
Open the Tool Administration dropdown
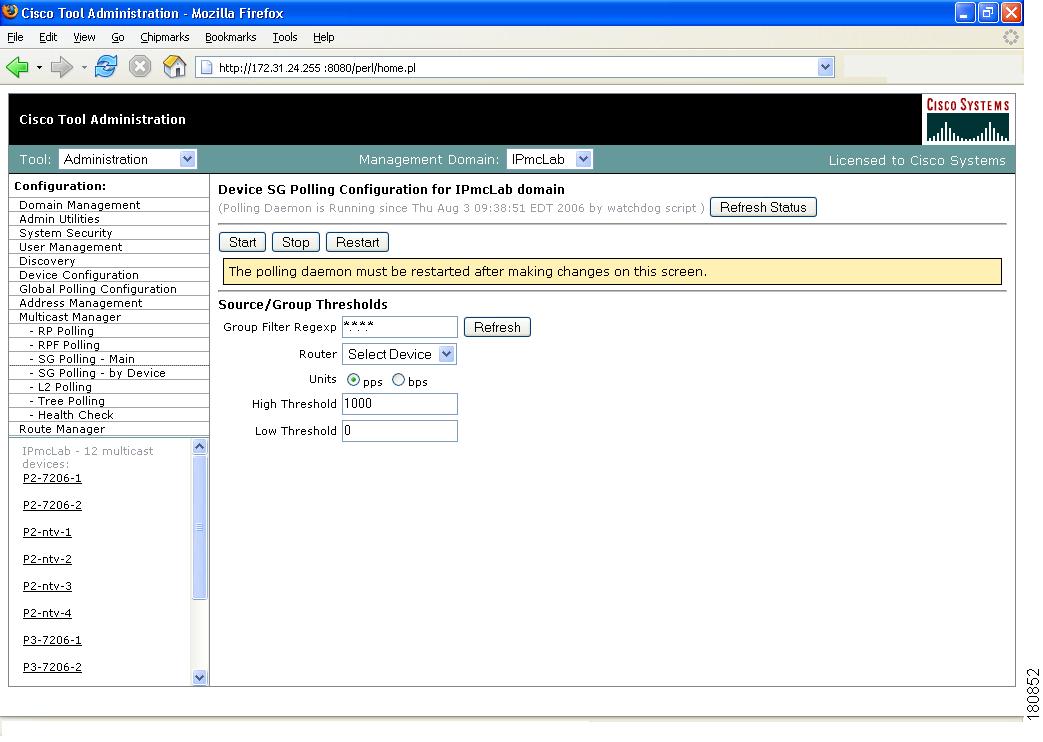coord(128,159)
